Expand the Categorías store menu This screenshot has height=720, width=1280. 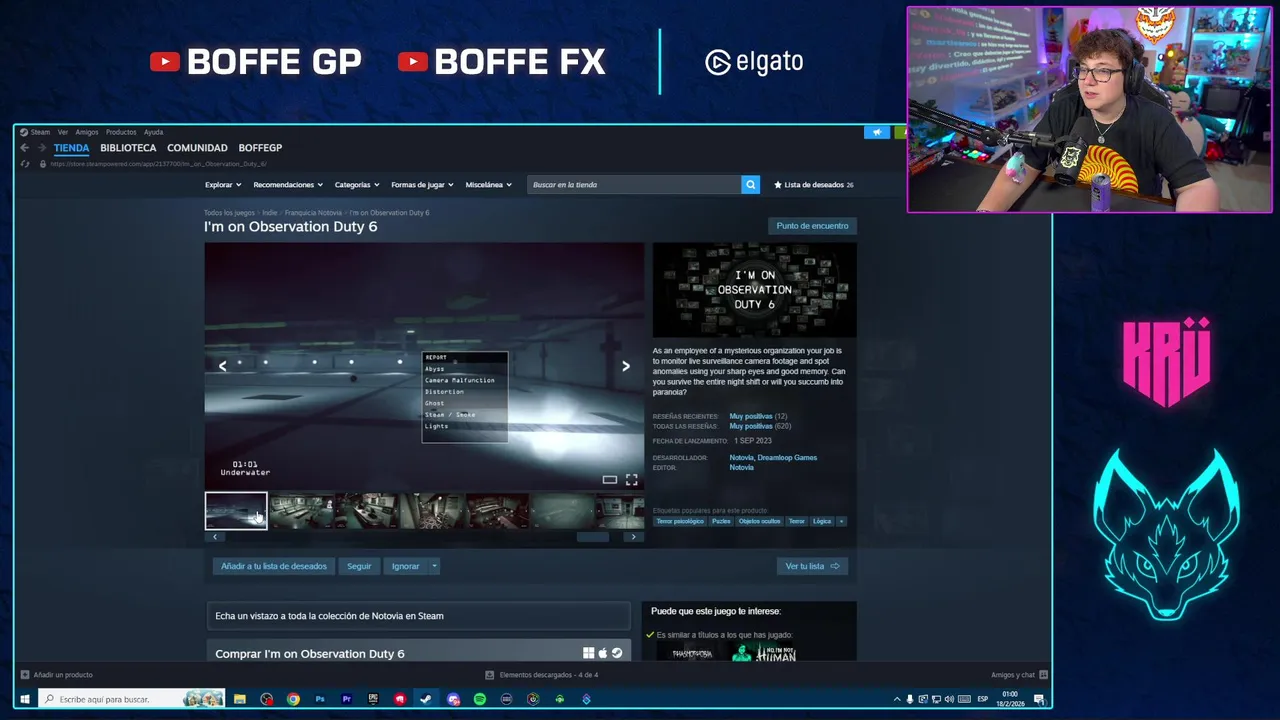point(357,185)
